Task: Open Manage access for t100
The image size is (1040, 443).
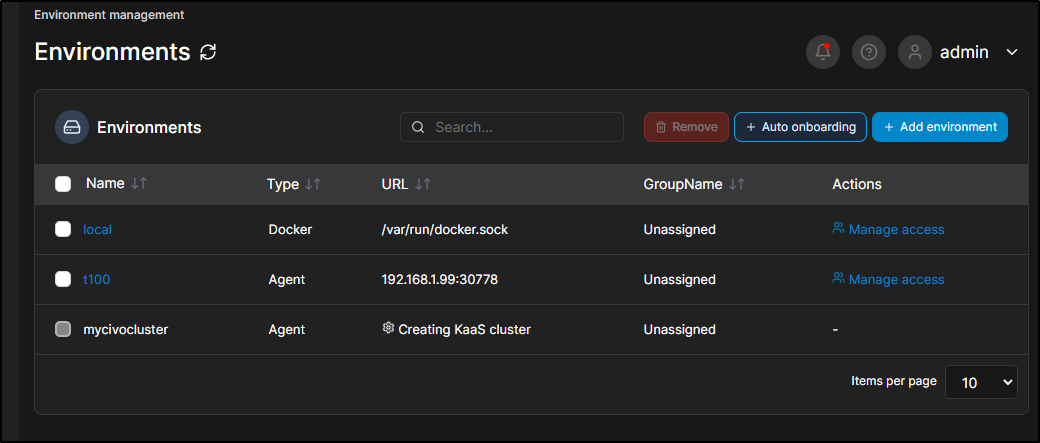Action: (x=888, y=279)
